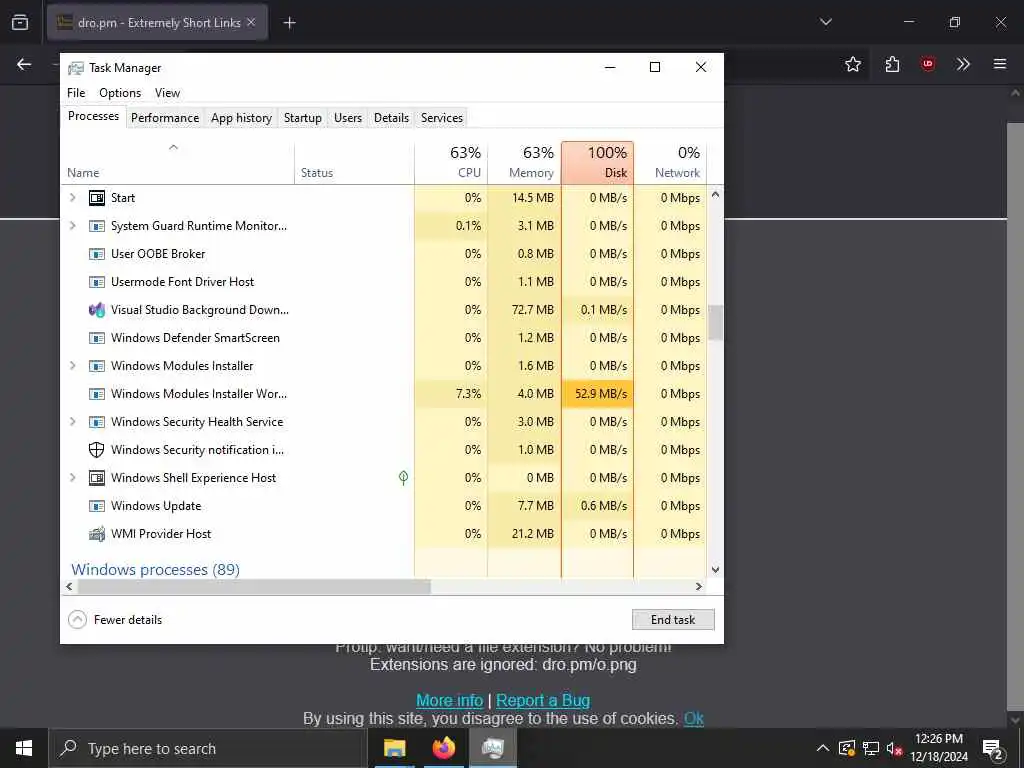Image resolution: width=1024 pixels, height=768 pixels.
Task: Close the dro.pm browser tab
Action: 251,22
